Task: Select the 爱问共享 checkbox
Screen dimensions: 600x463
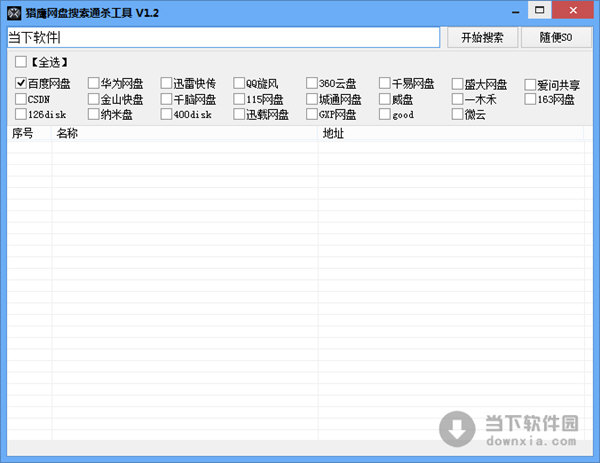Action: pyautogui.click(x=530, y=85)
